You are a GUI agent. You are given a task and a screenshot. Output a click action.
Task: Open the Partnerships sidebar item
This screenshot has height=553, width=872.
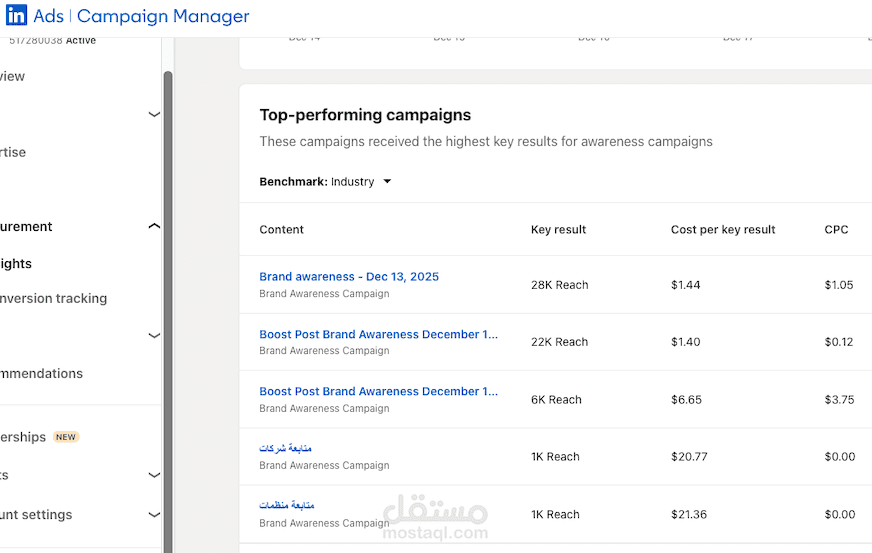tap(23, 437)
